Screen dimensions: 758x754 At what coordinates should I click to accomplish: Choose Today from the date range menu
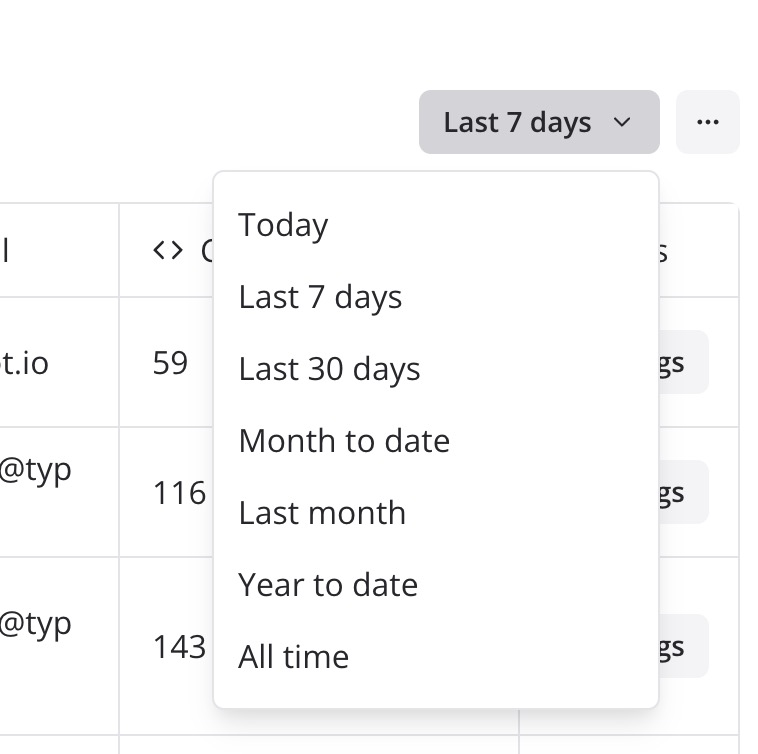tap(283, 225)
